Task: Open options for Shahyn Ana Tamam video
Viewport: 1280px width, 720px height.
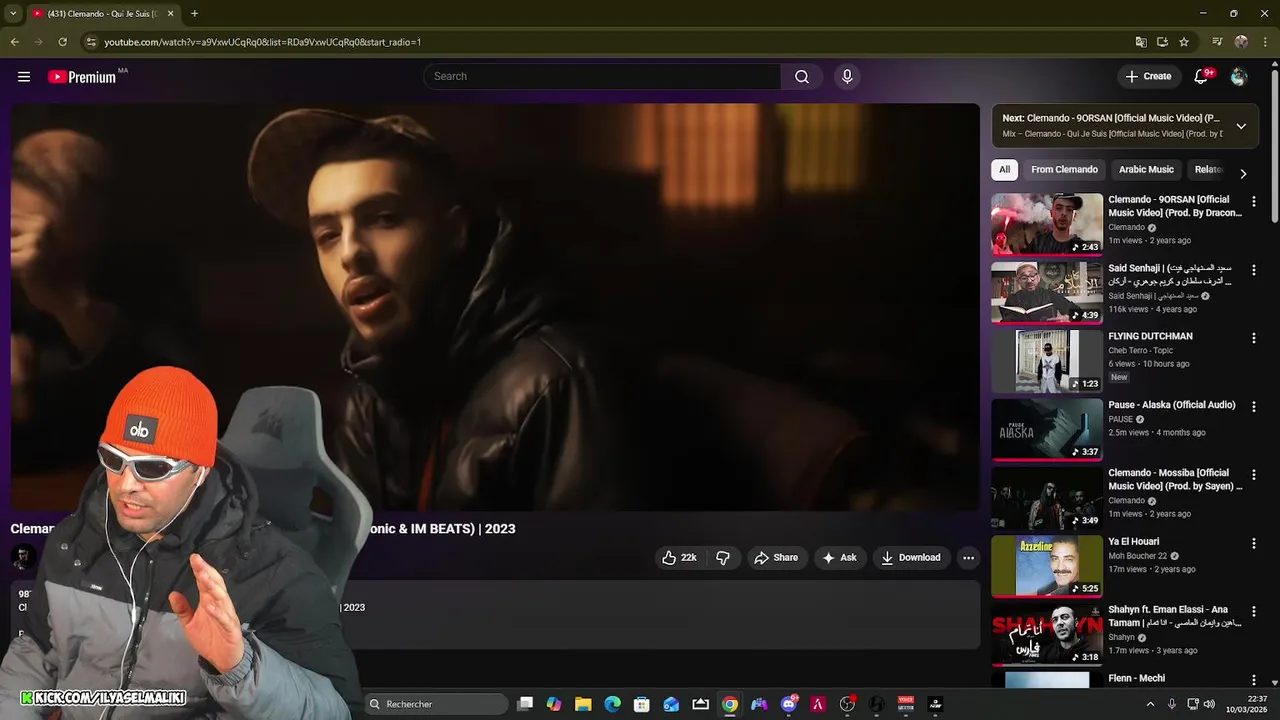Action: (x=1254, y=612)
